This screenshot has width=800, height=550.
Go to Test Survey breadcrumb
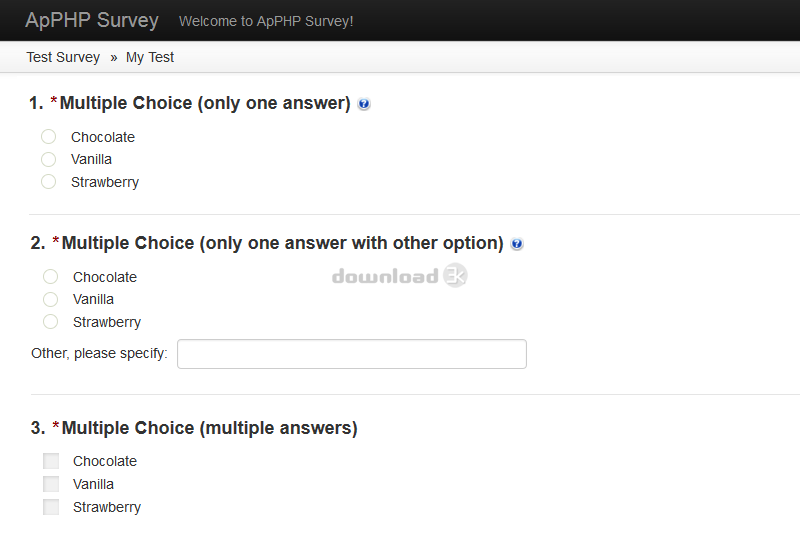[x=63, y=57]
